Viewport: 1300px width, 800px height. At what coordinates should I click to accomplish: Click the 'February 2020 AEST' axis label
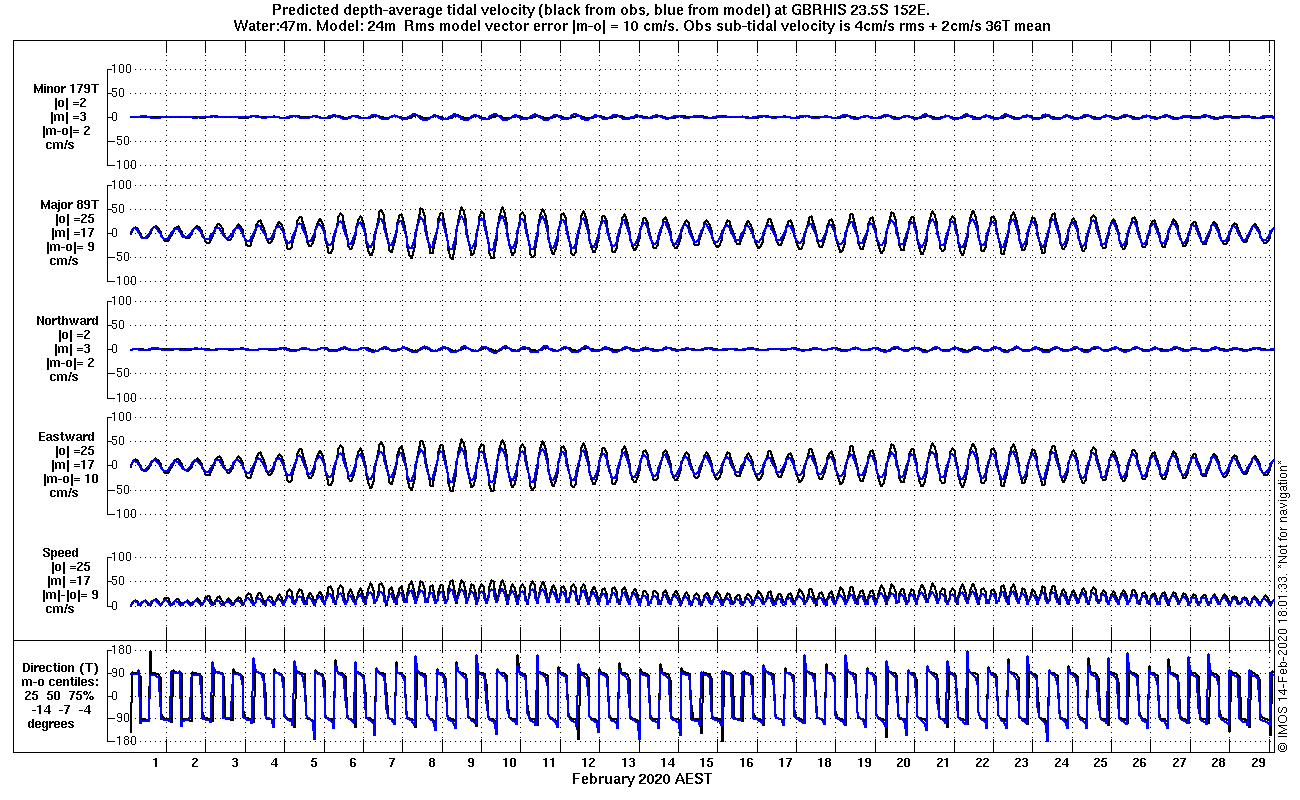click(x=642, y=779)
